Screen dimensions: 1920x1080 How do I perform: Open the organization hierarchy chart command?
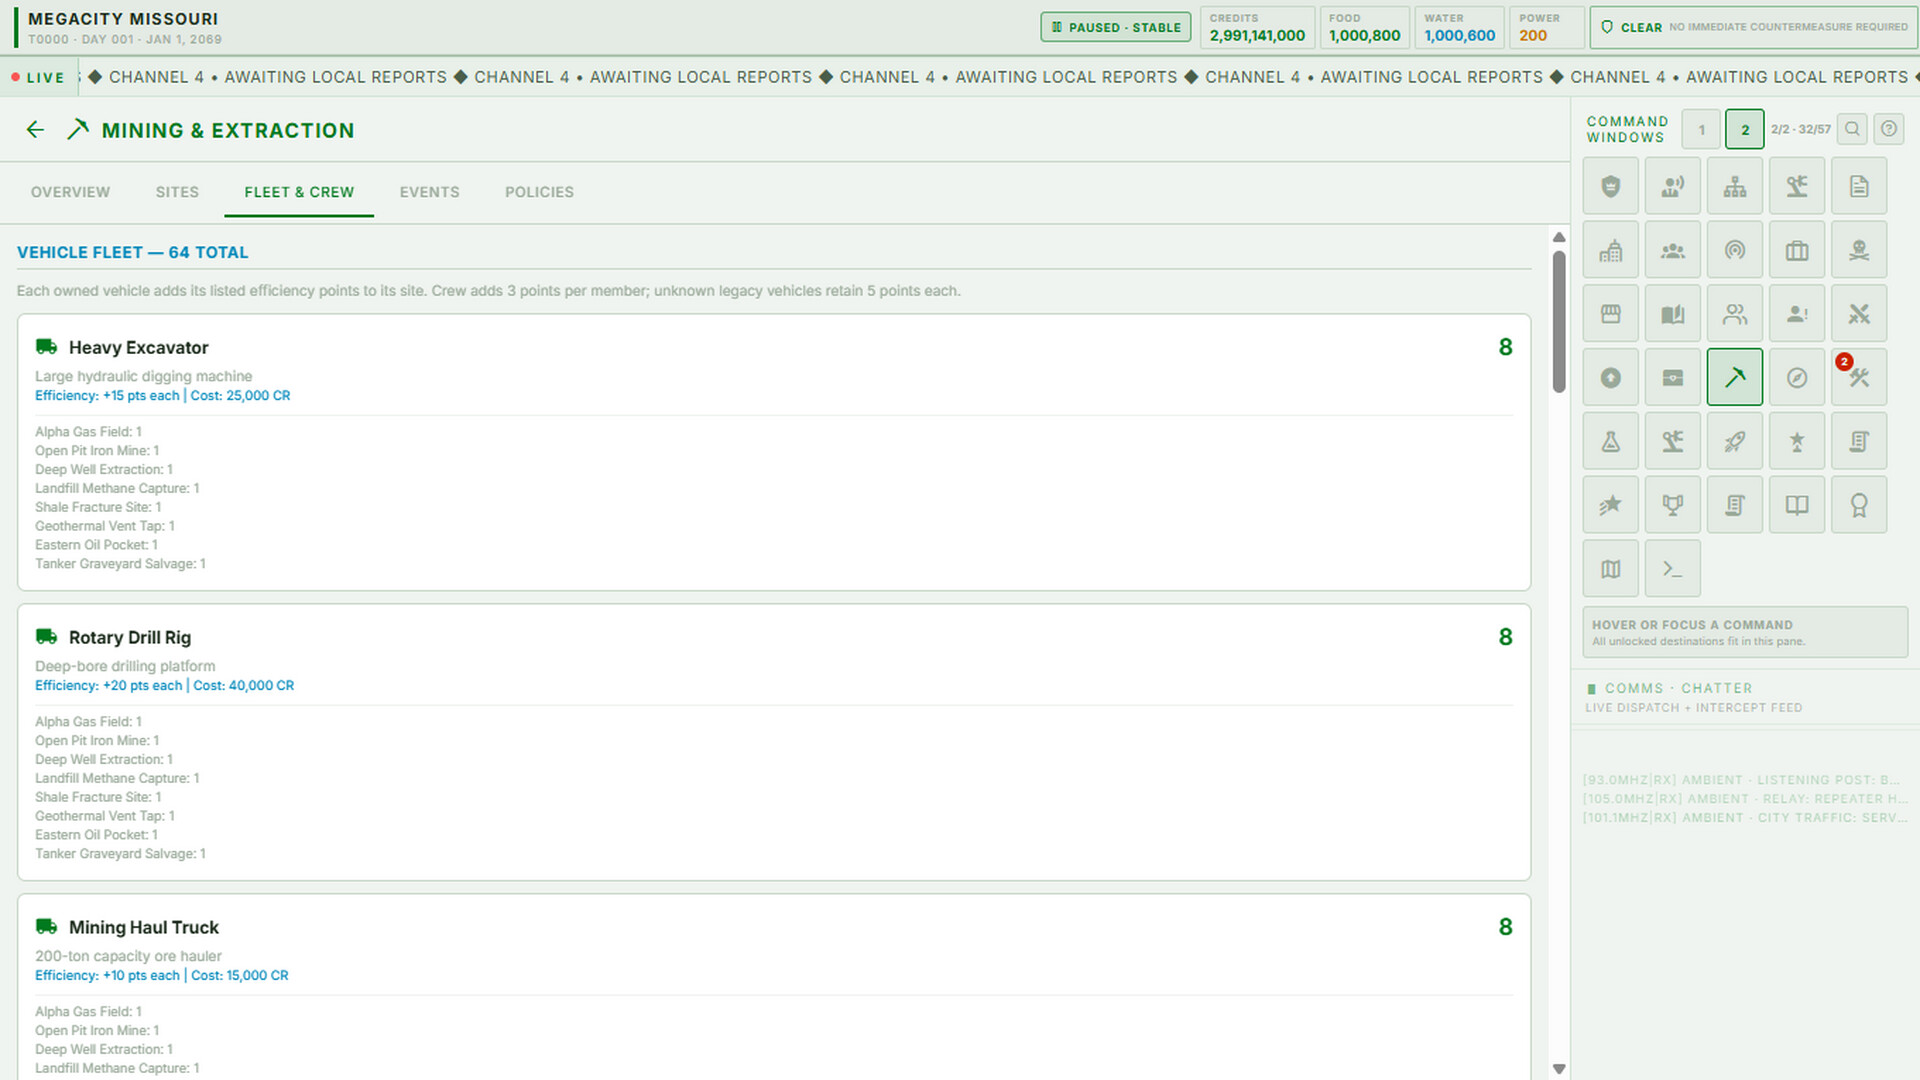click(x=1734, y=186)
